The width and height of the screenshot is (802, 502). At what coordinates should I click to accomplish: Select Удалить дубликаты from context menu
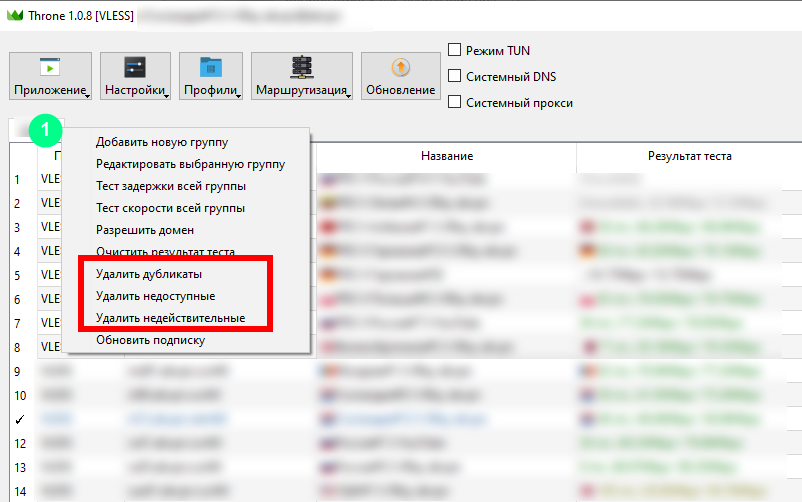click(149, 274)
